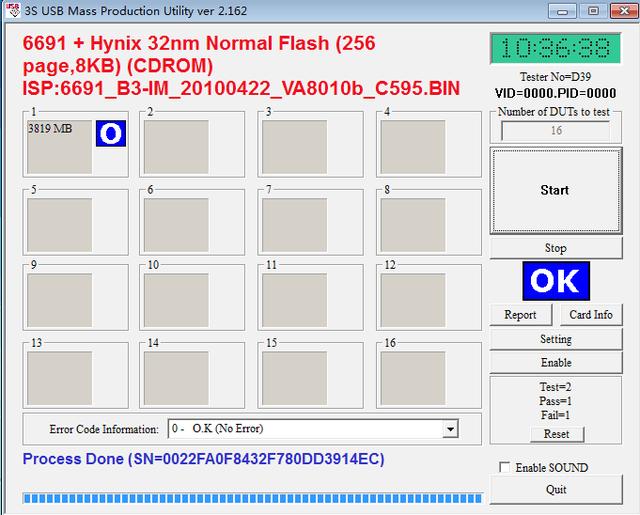Click the Number of DUTs to test field
This screenshot has width=640, height=515.
coord(556,131)
